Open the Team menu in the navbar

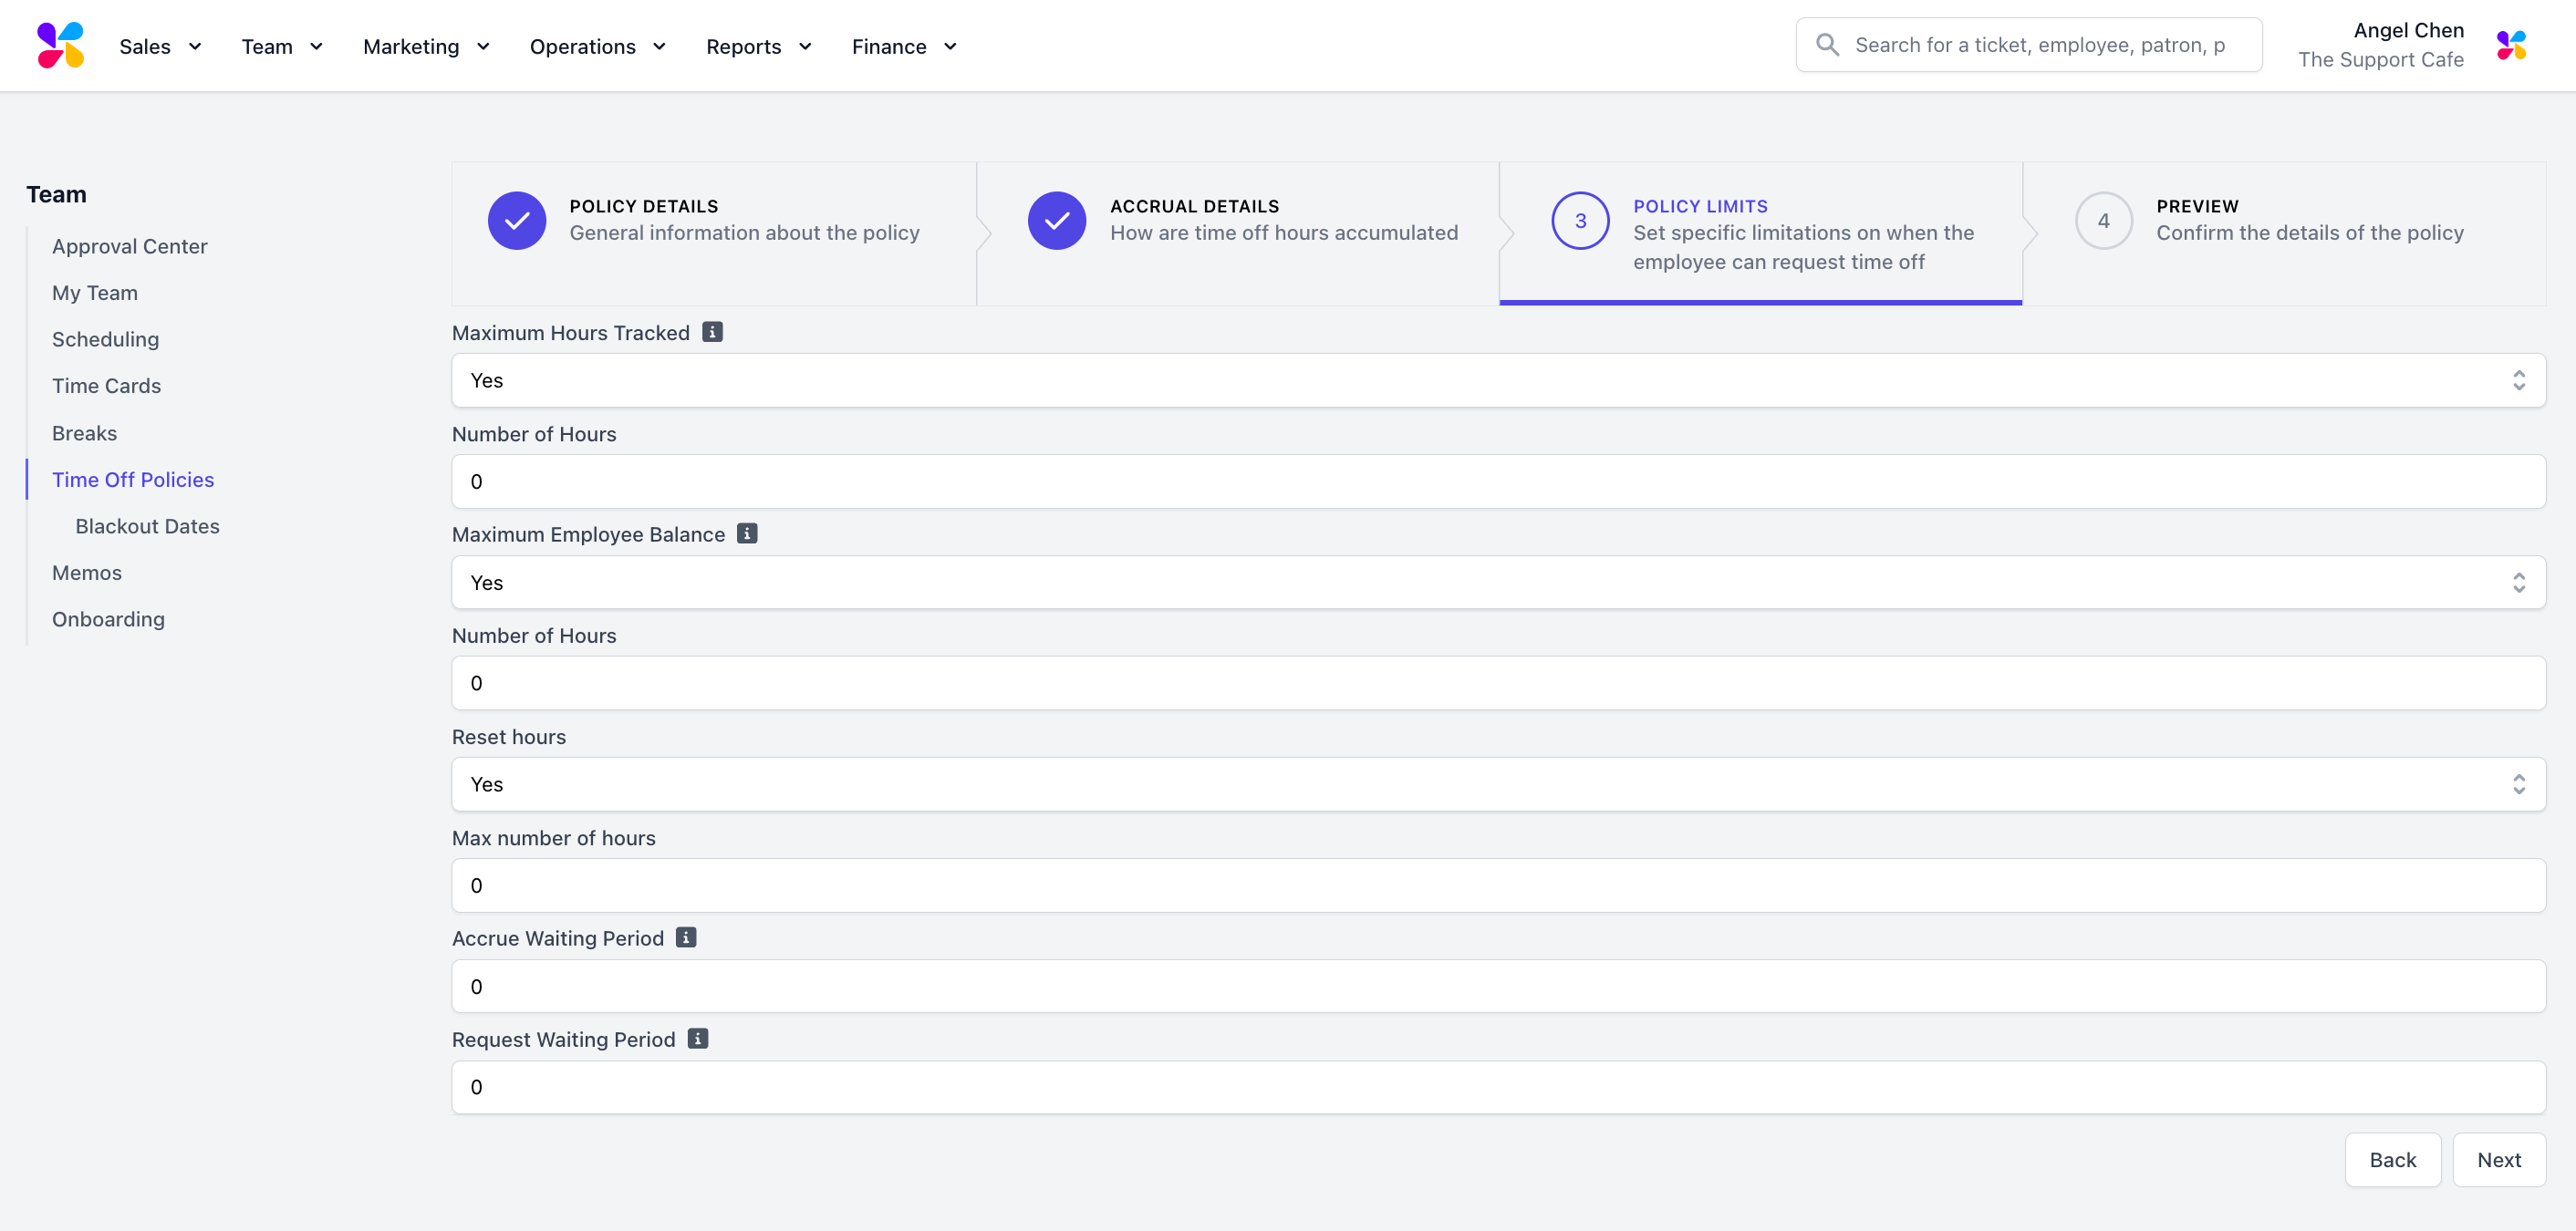283,46
